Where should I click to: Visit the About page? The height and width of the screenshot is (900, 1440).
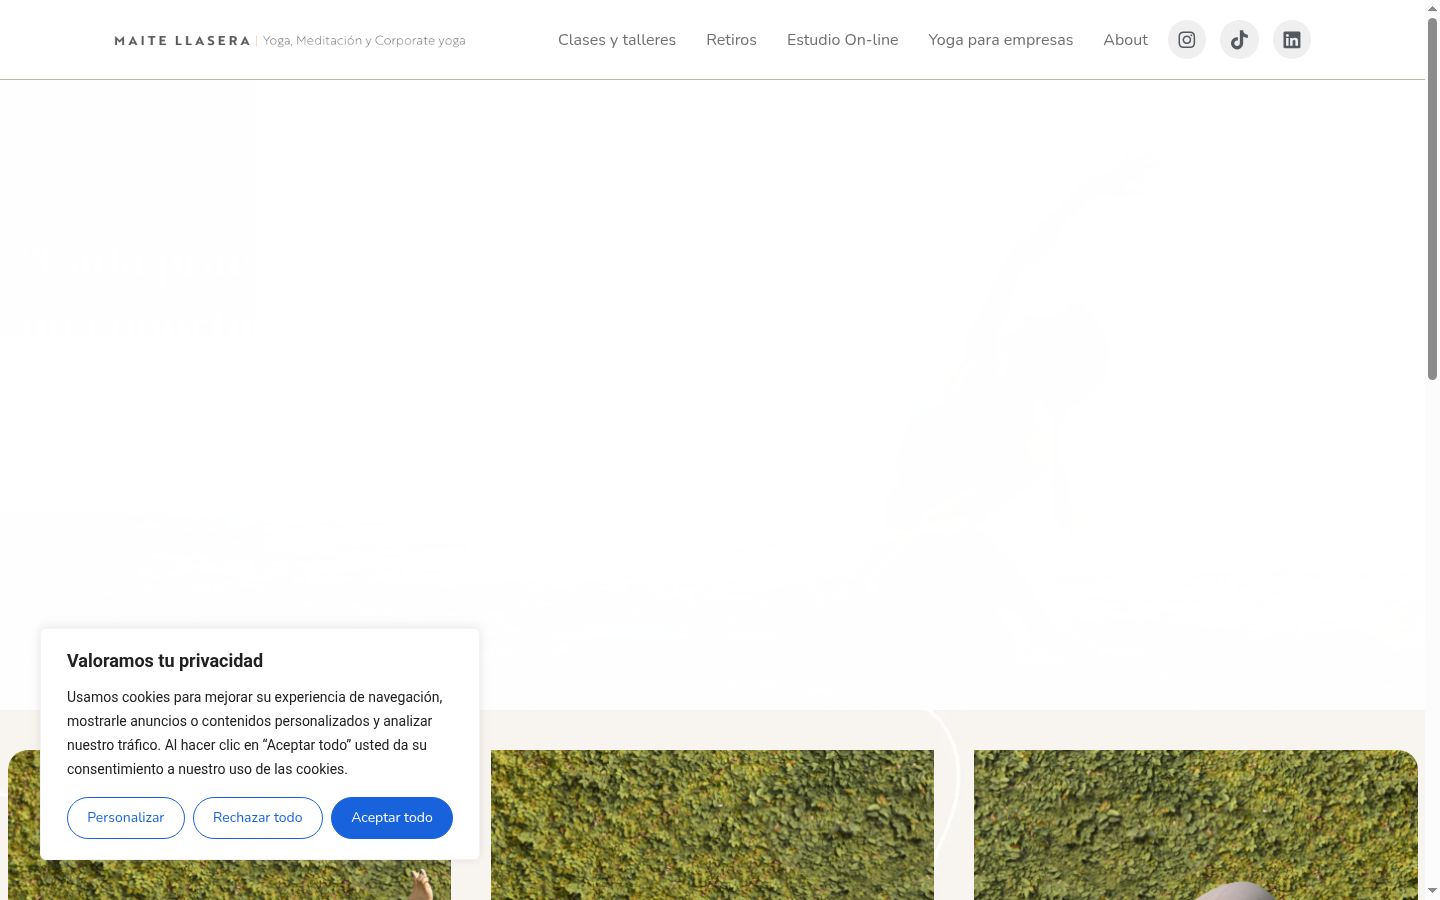(1126, 40)
